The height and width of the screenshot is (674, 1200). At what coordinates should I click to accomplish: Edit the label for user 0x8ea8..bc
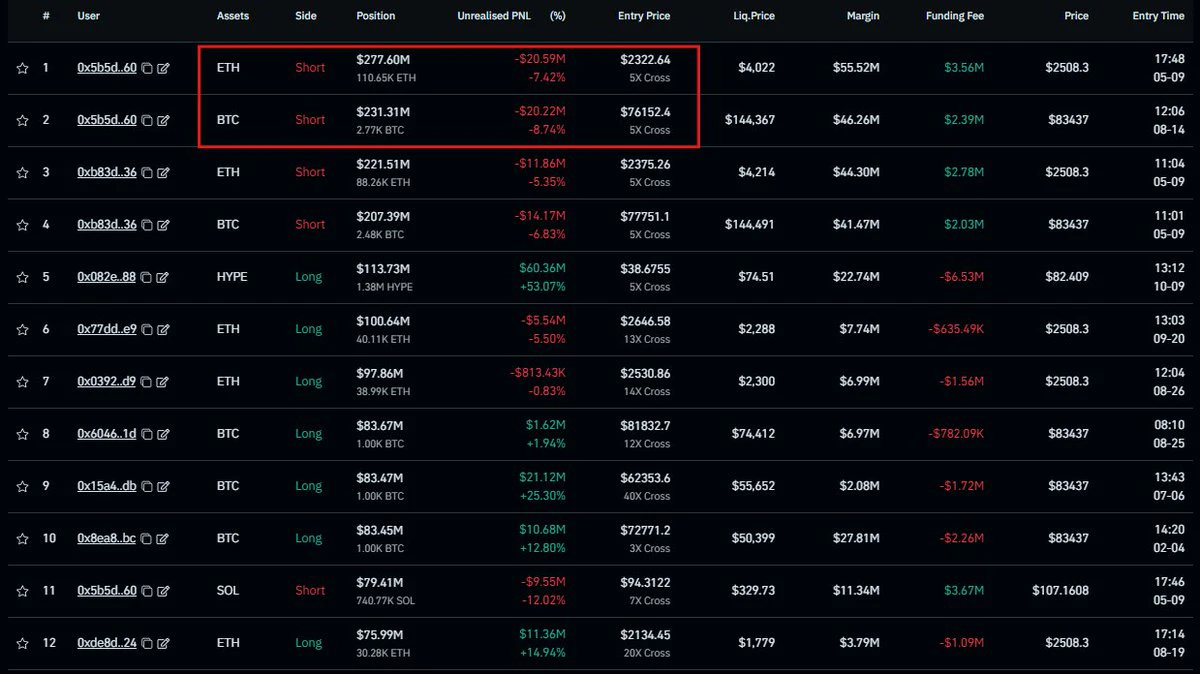pyautogui.click(x=163, y=539)
